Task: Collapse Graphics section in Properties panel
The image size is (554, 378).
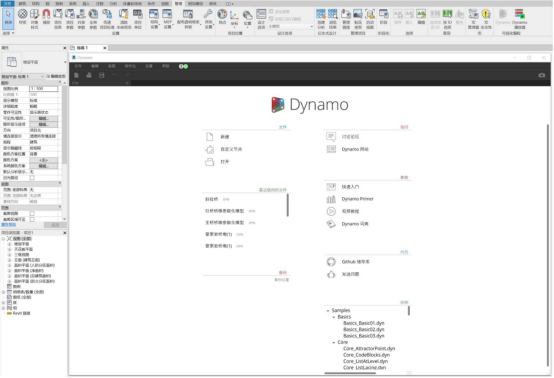Action: coord(60,83)
